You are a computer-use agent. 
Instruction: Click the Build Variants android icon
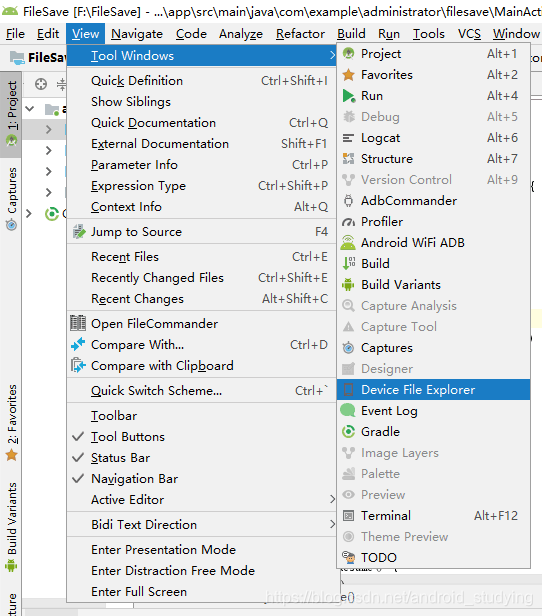tap(348, 285)
